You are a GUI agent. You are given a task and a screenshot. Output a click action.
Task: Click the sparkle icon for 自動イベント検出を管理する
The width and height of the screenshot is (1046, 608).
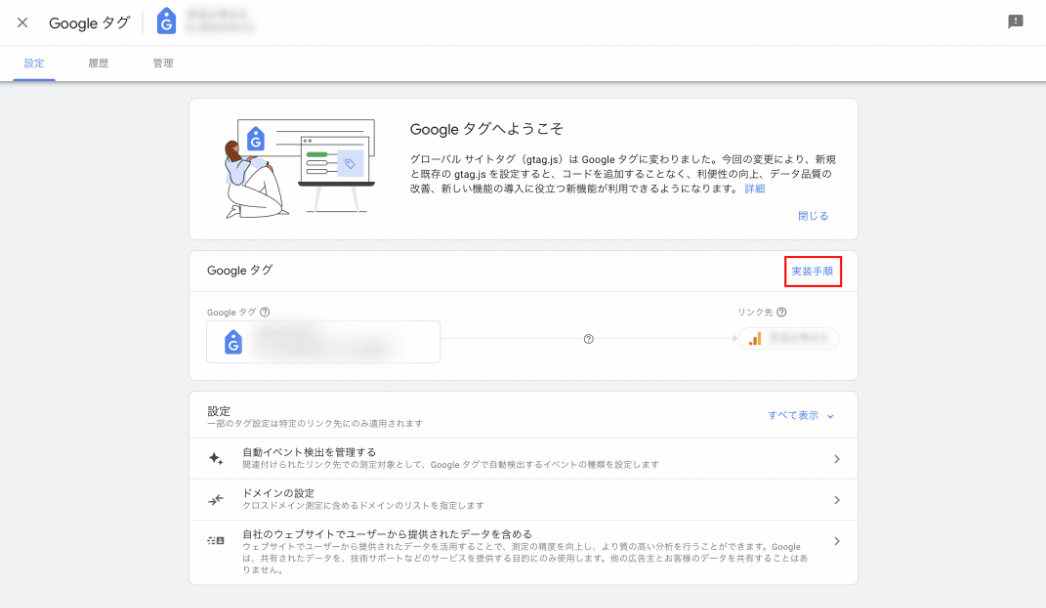215,459
